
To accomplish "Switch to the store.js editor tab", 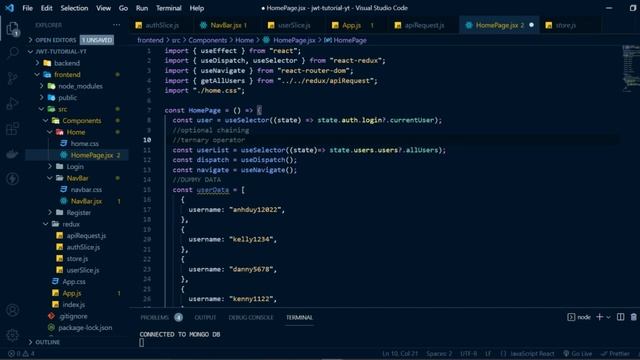I will tap(566, 25).
